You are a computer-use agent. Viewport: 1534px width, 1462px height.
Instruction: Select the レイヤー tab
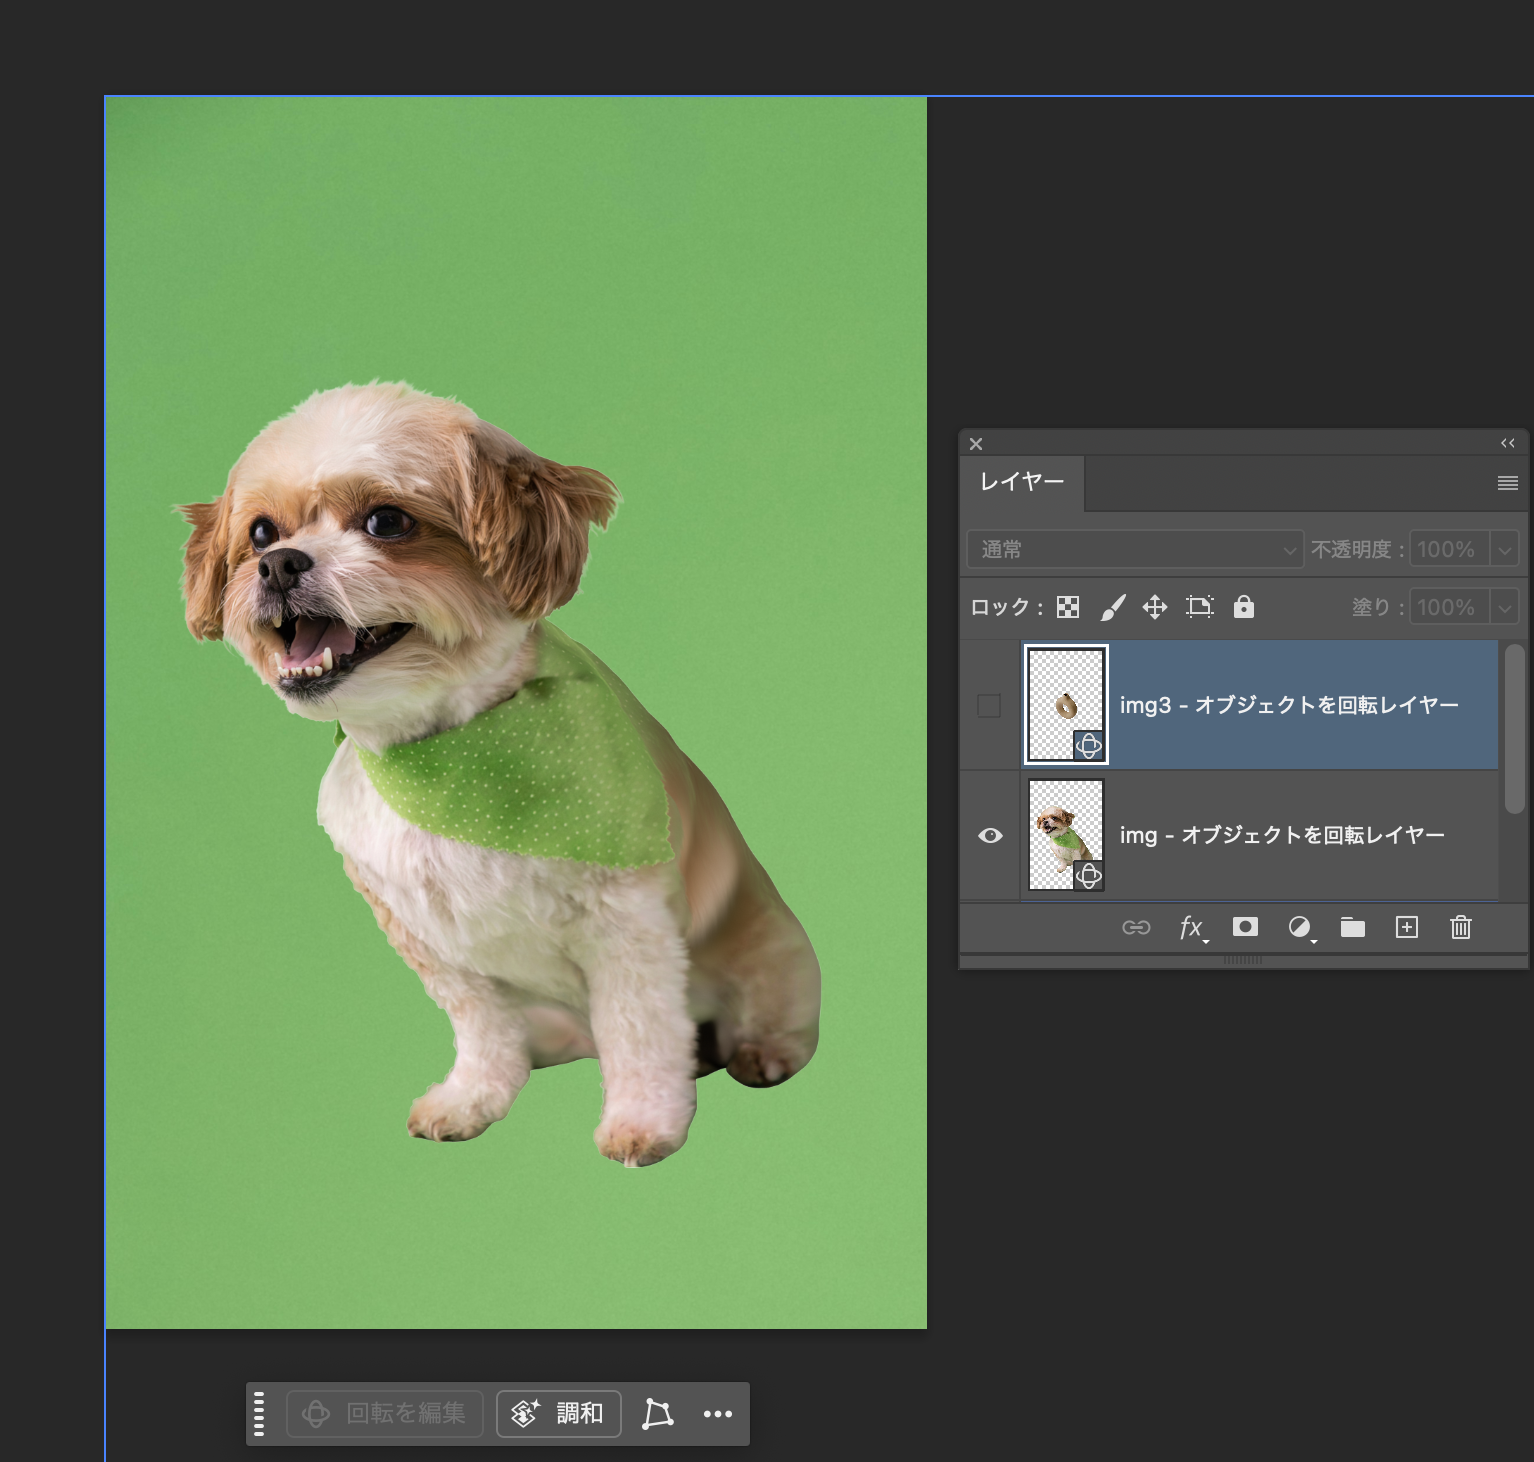1022,482
